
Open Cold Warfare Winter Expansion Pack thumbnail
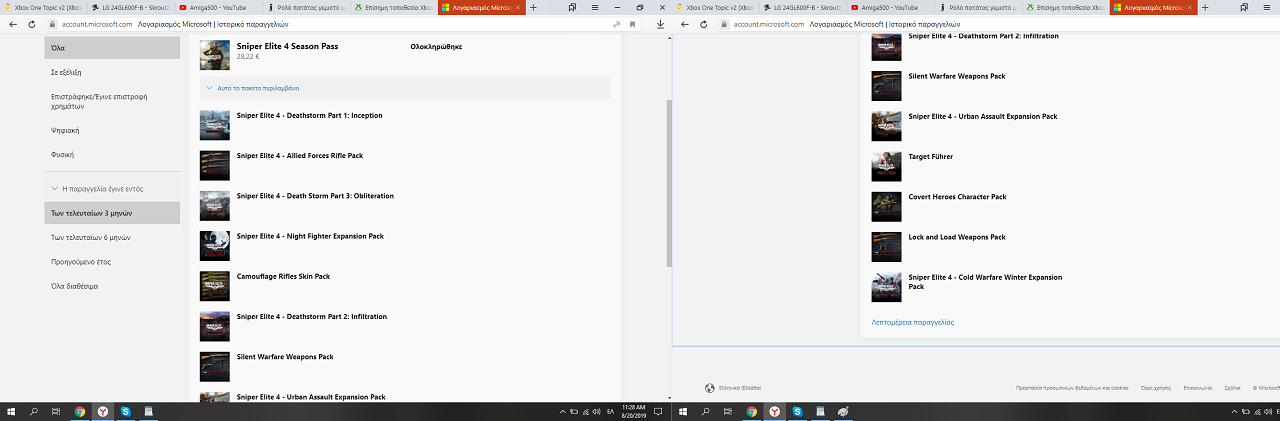887,287
